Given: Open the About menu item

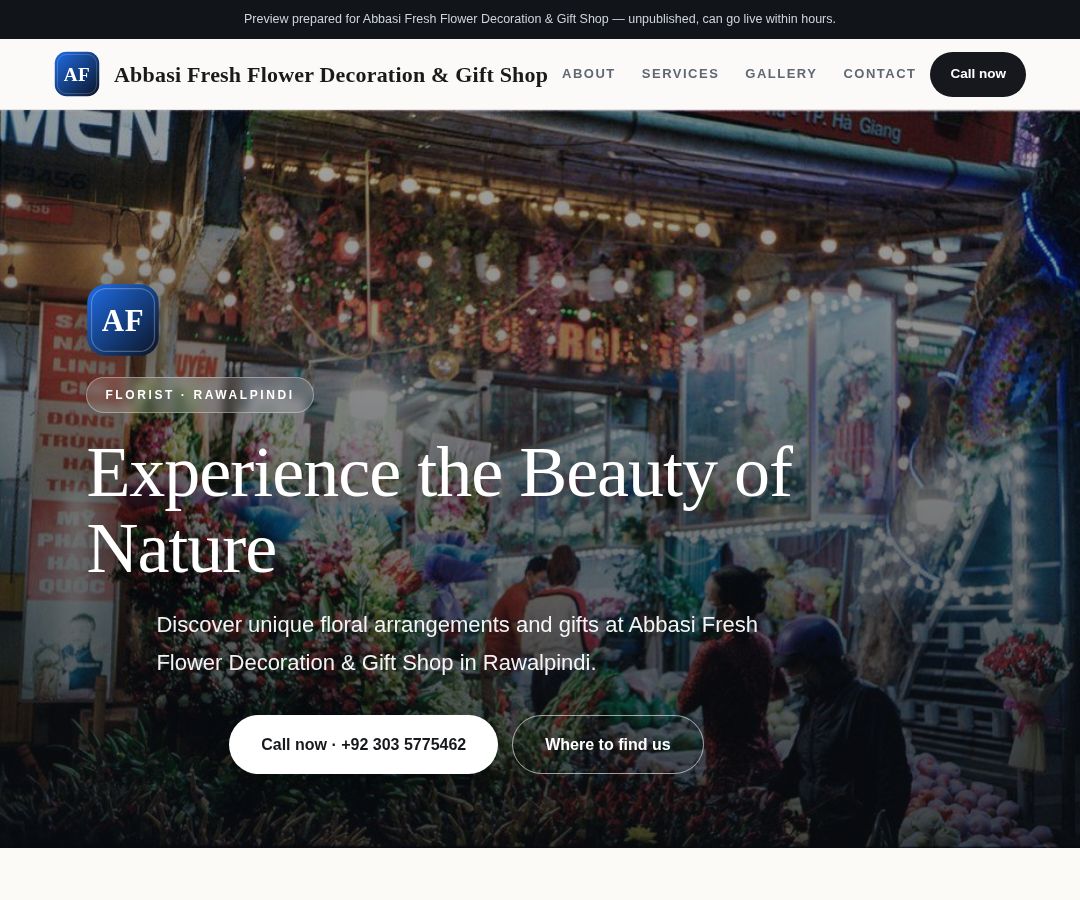Looking at the screenshot, I should (x=588, y=74).
